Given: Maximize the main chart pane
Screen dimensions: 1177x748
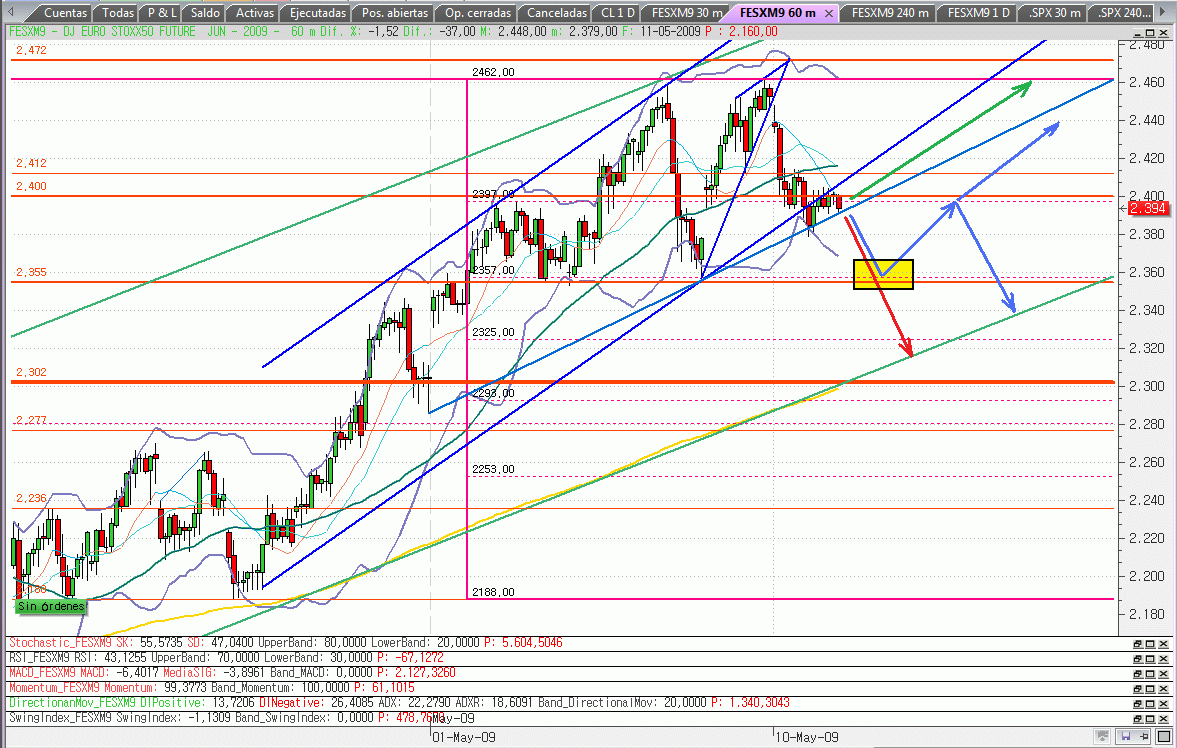Looking at the screenshot, I should click(x=1150, y=32).
